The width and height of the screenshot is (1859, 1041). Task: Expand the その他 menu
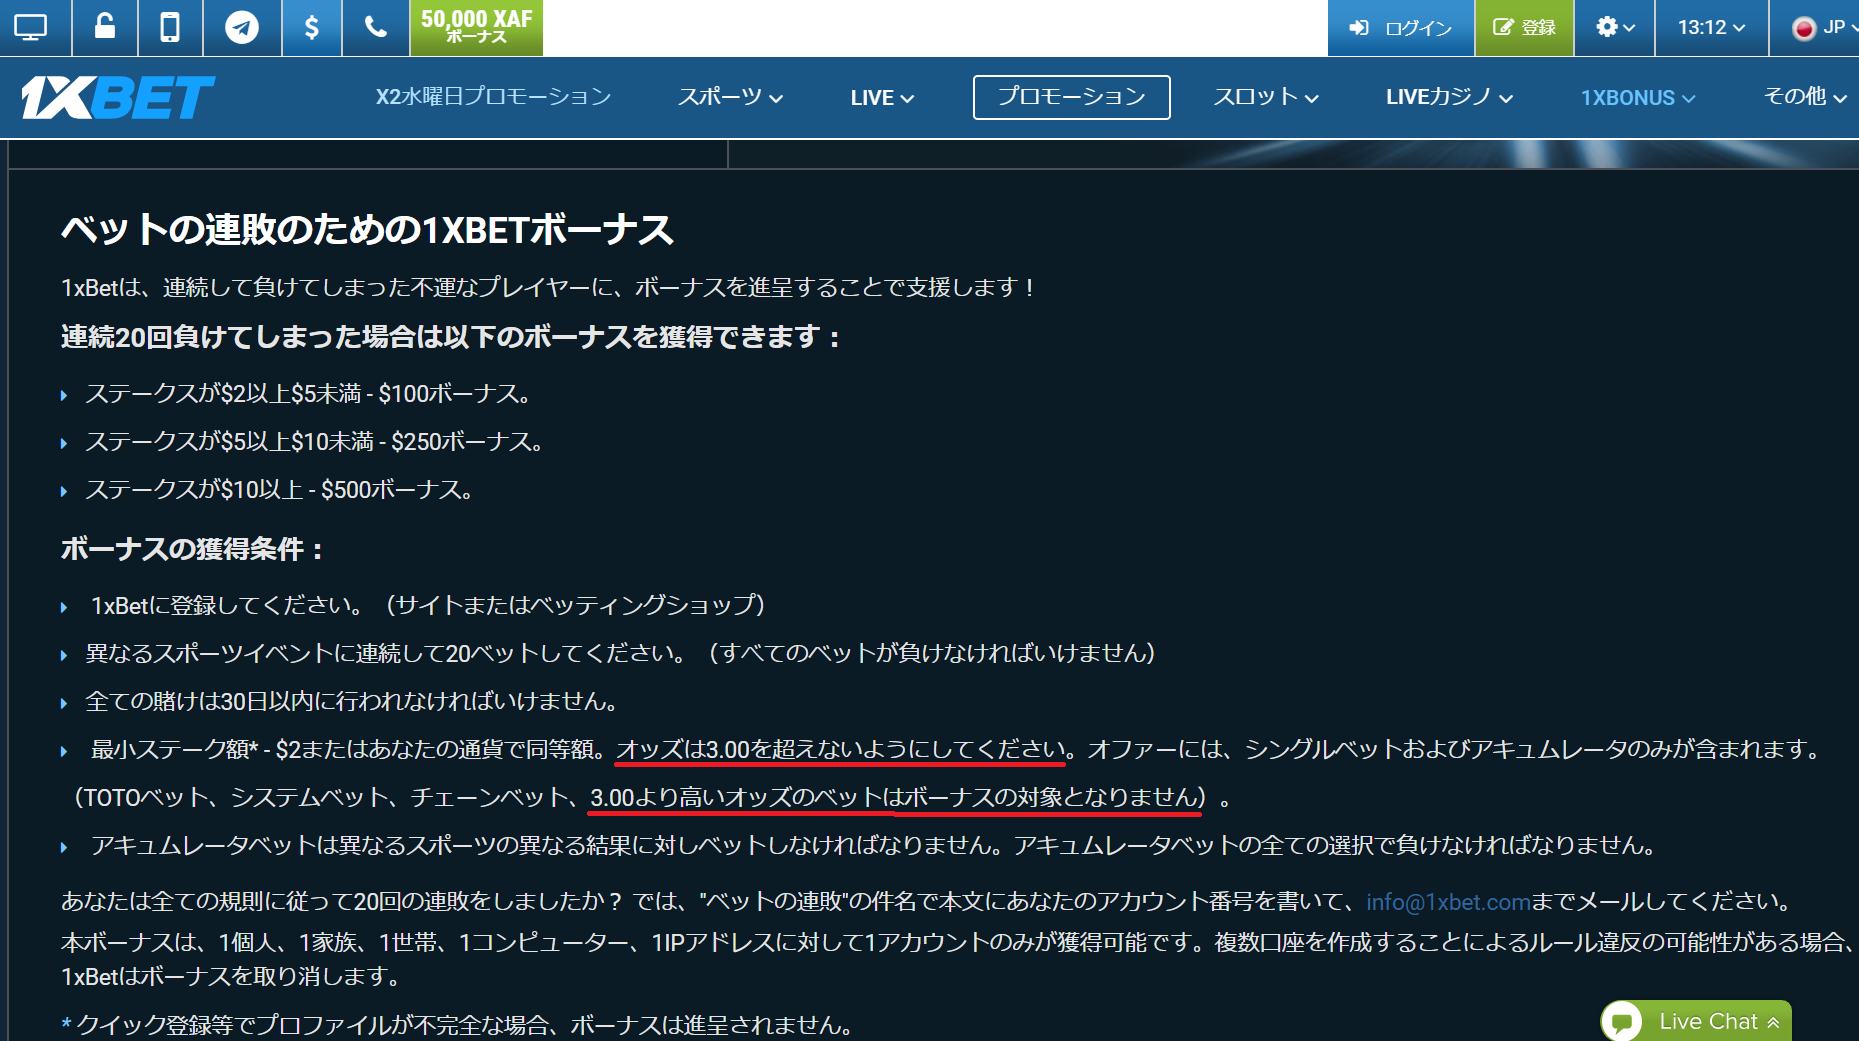point(1805,97)
